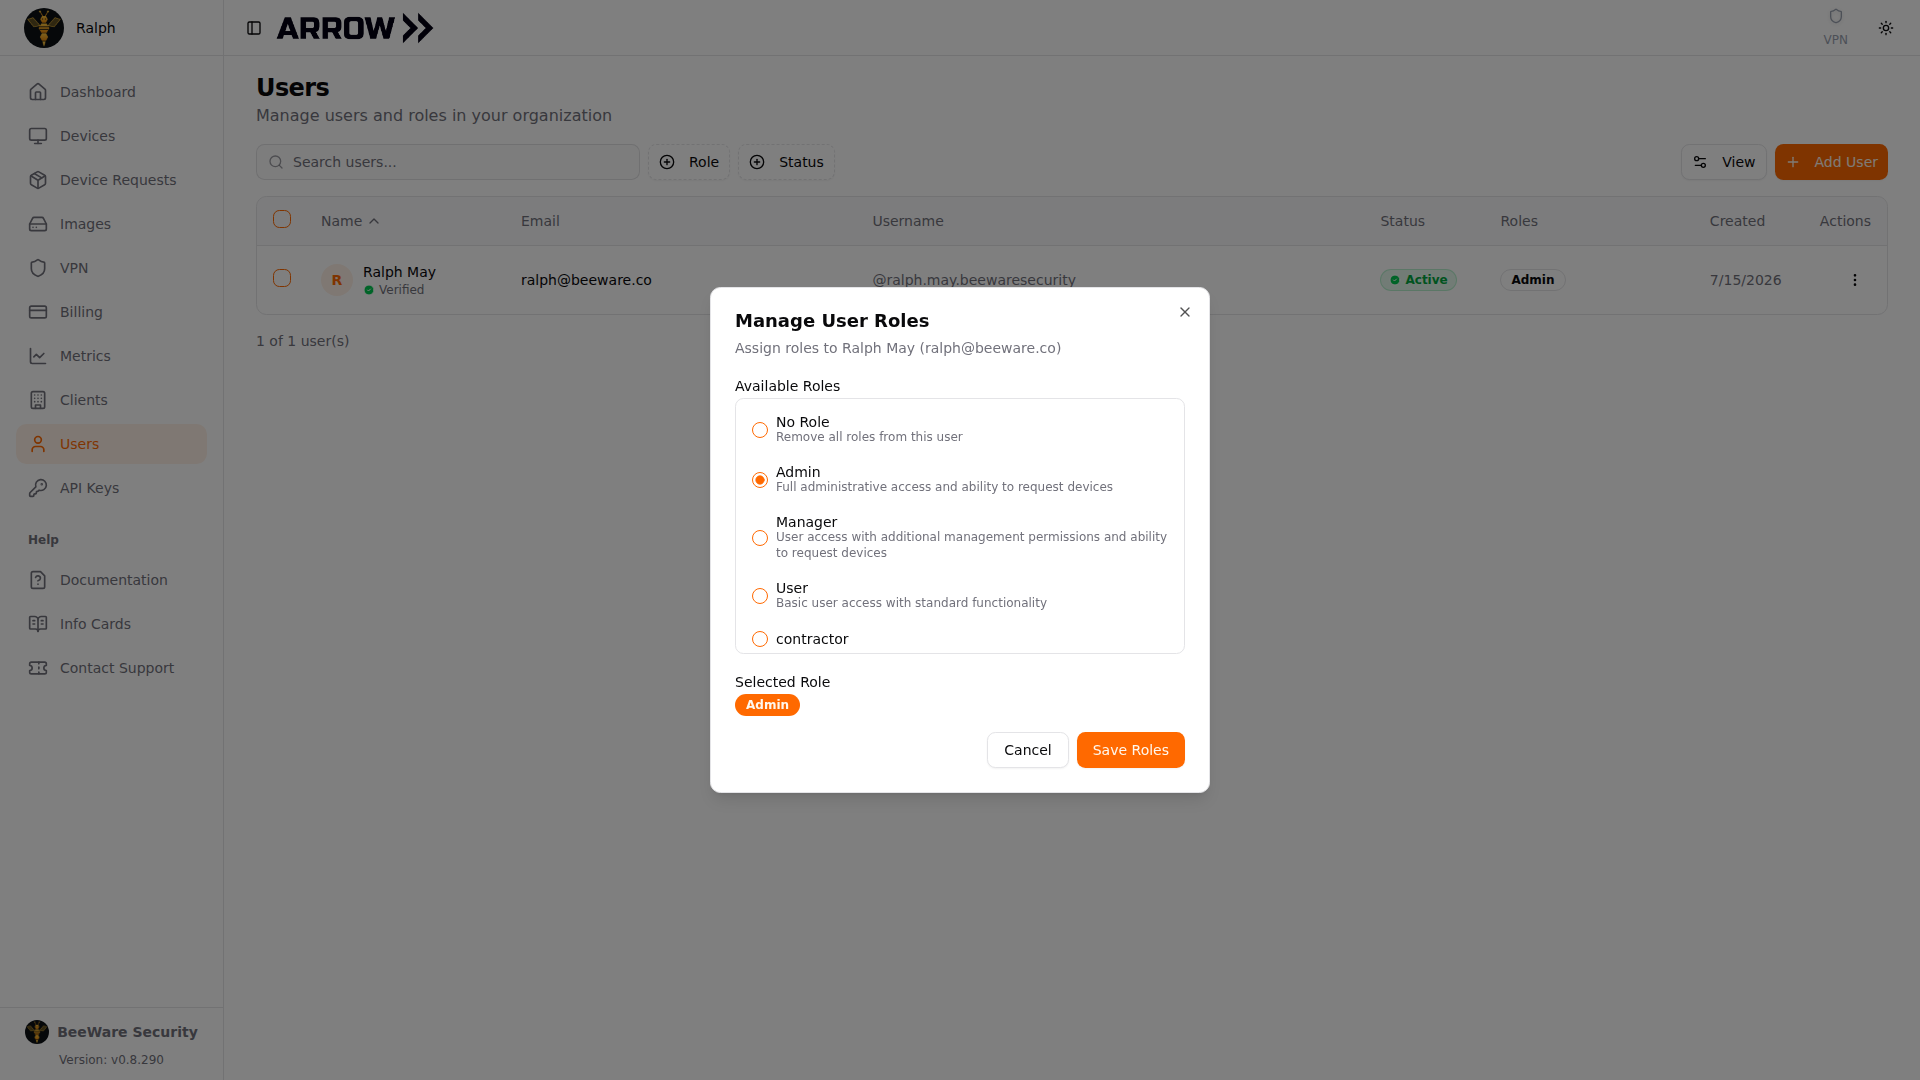1920x1080 pixels.
Task: Open the Role filter dropdown
Action: 689,162
